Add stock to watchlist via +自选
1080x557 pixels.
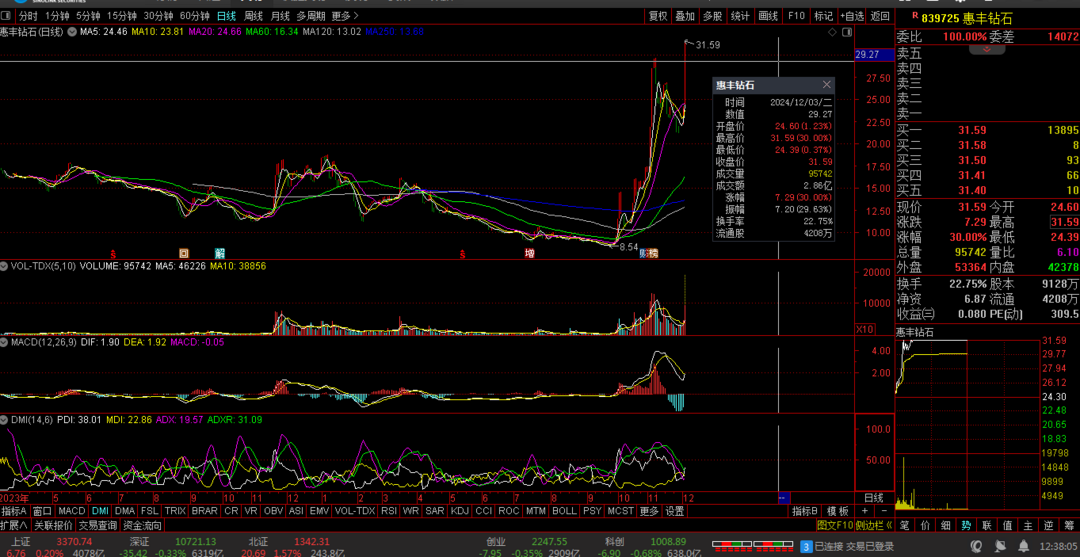click(852, 15)
